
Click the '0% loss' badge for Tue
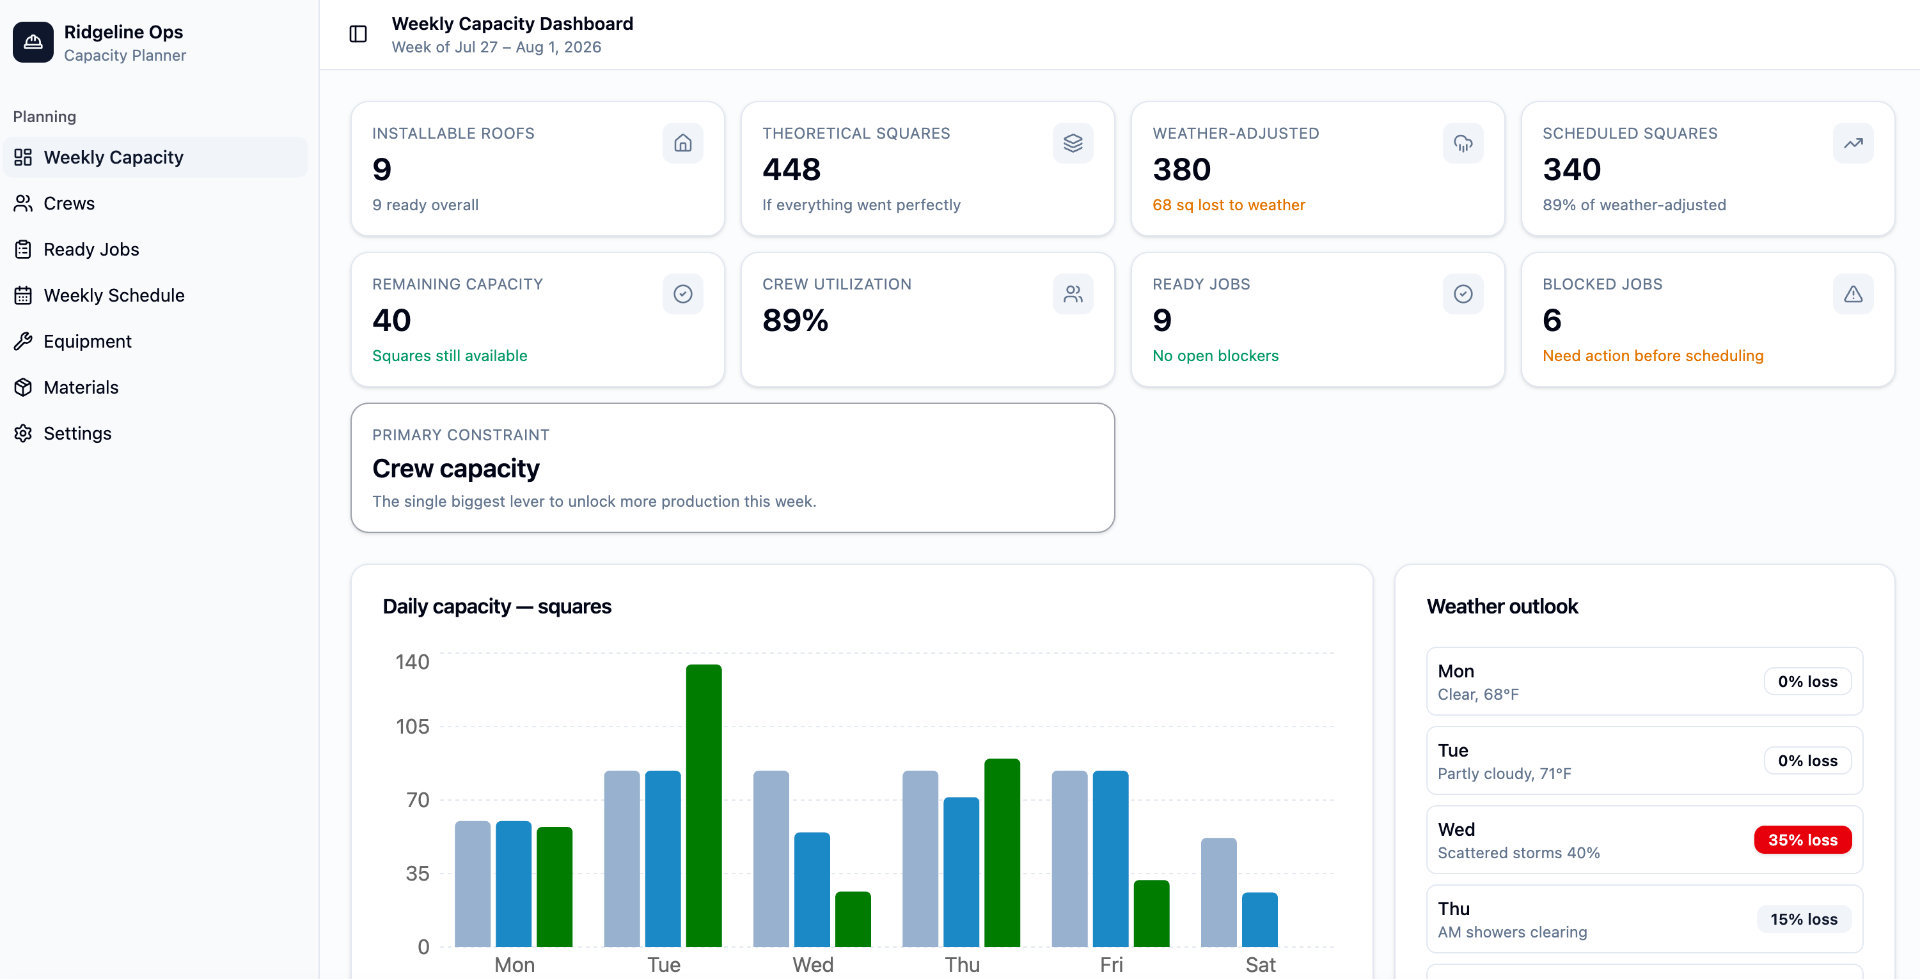tap(1807, 761)
